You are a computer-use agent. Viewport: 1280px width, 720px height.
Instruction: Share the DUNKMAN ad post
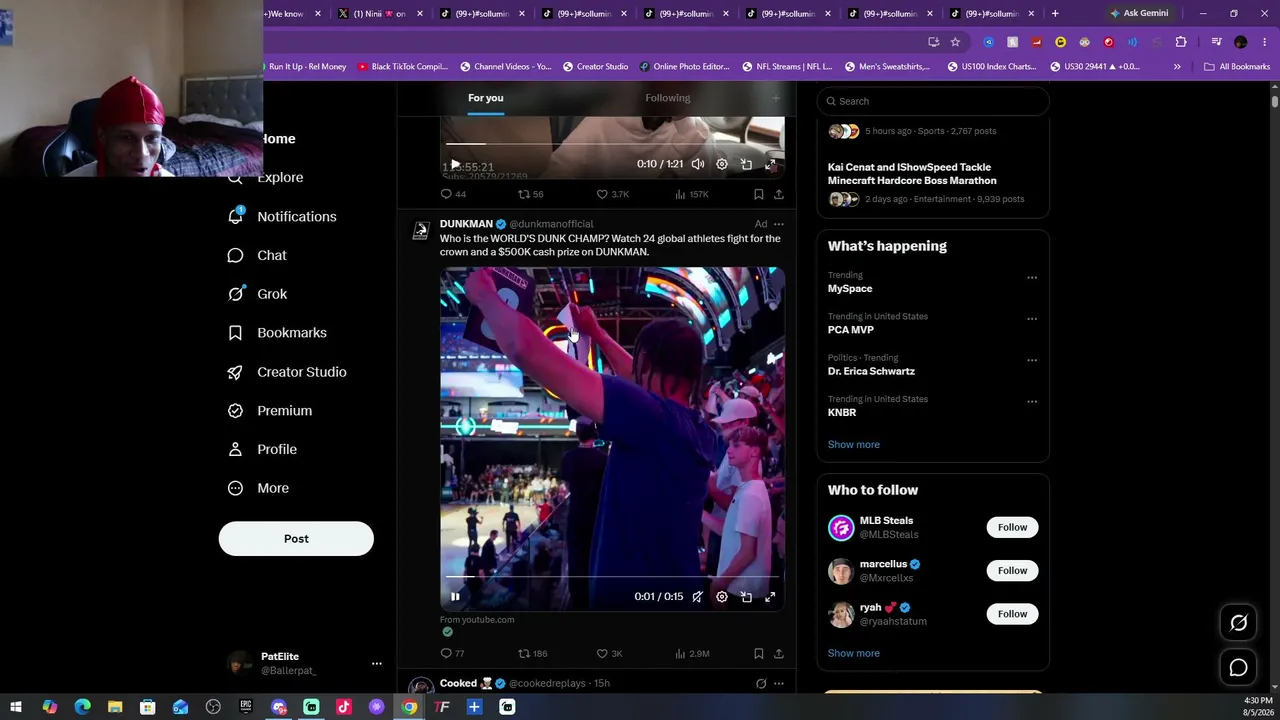779,653
